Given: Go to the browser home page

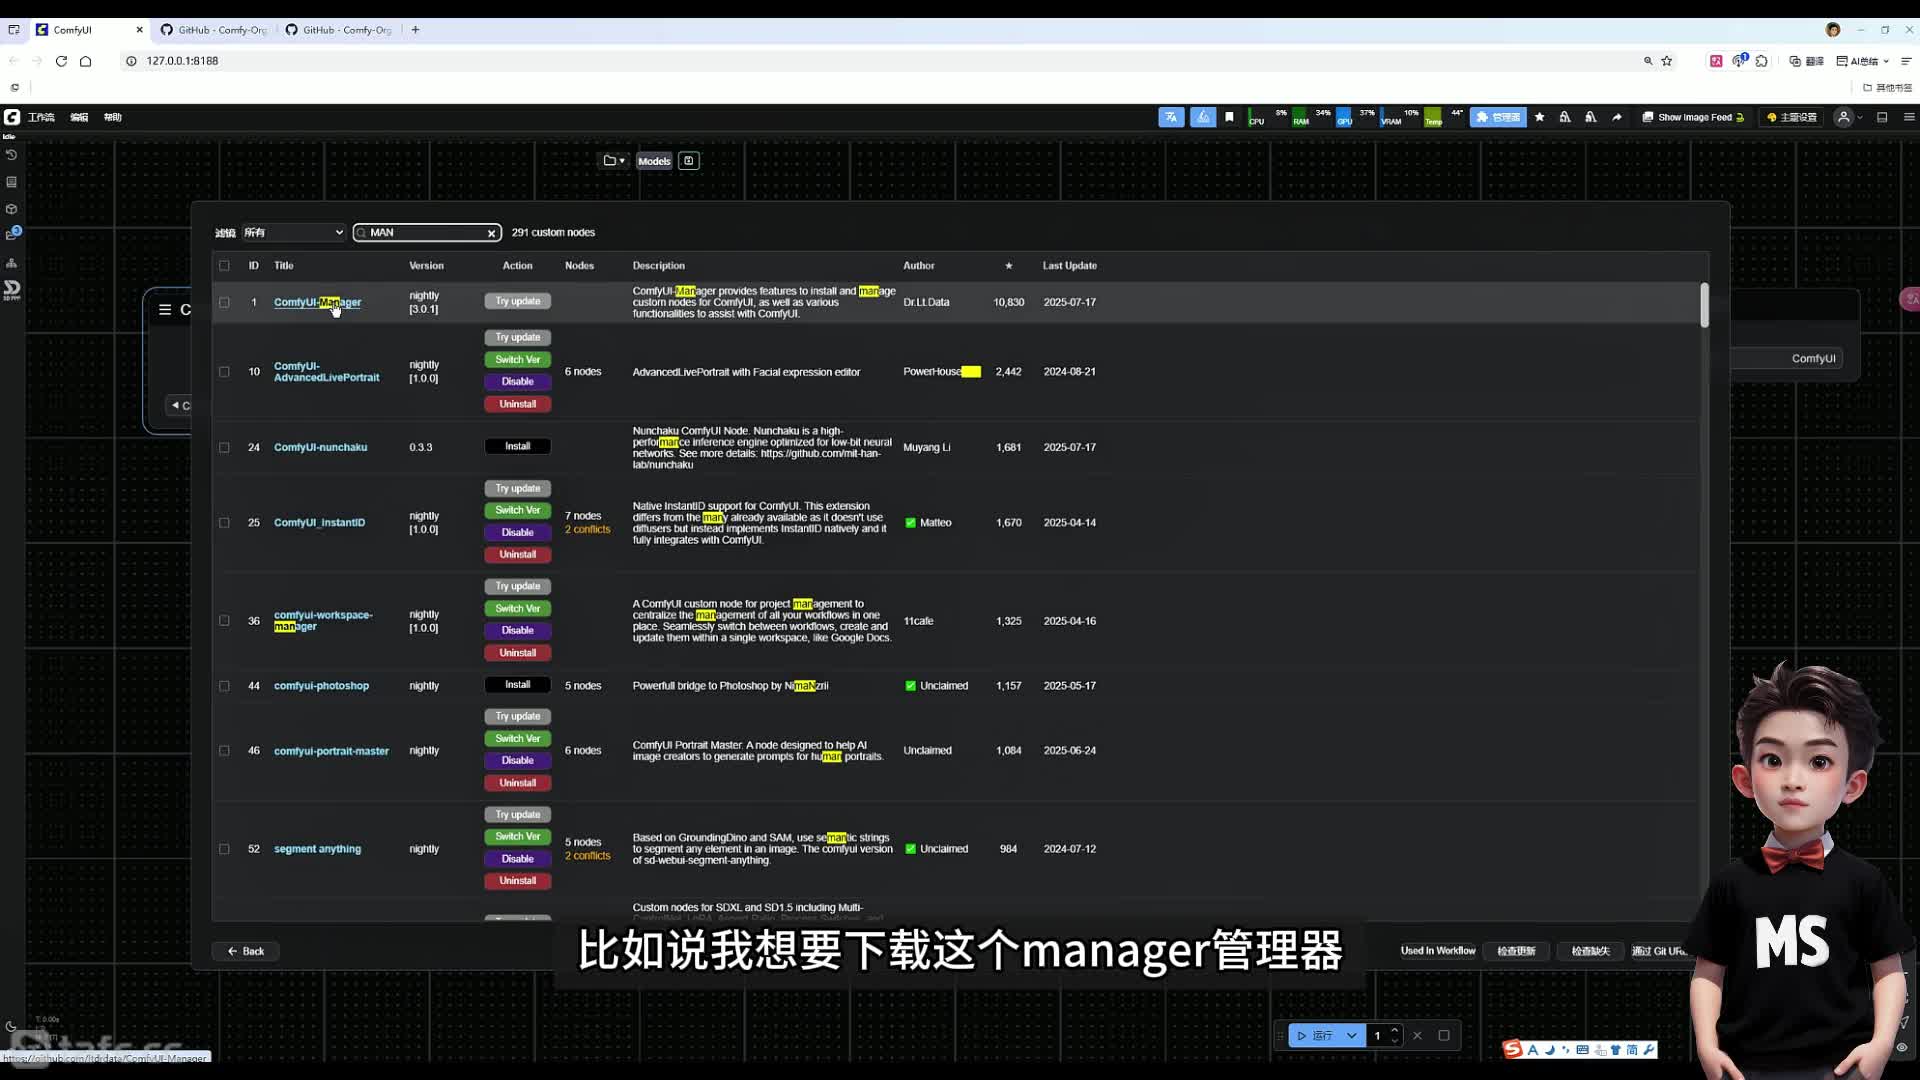Looking at the screenshot, I should [86, 61].
